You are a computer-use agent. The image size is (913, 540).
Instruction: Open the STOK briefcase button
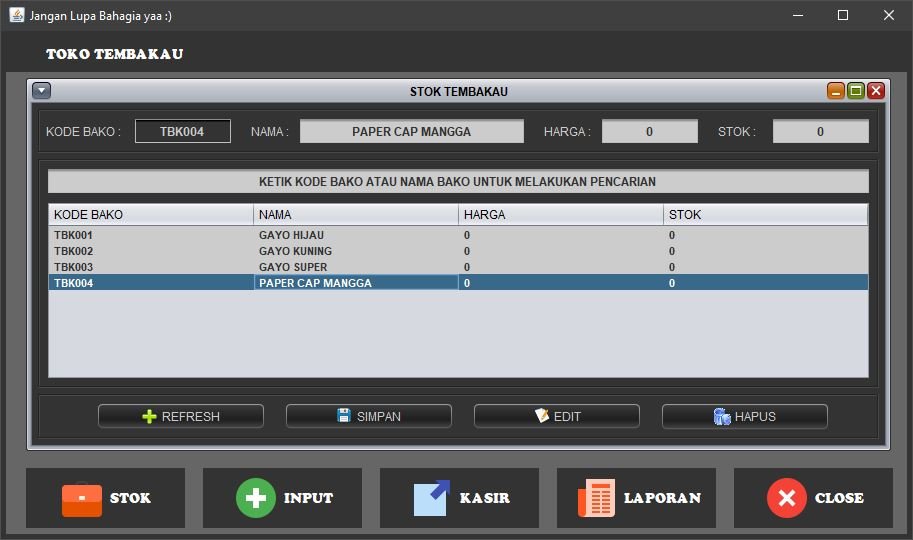(x=105, y=498)
